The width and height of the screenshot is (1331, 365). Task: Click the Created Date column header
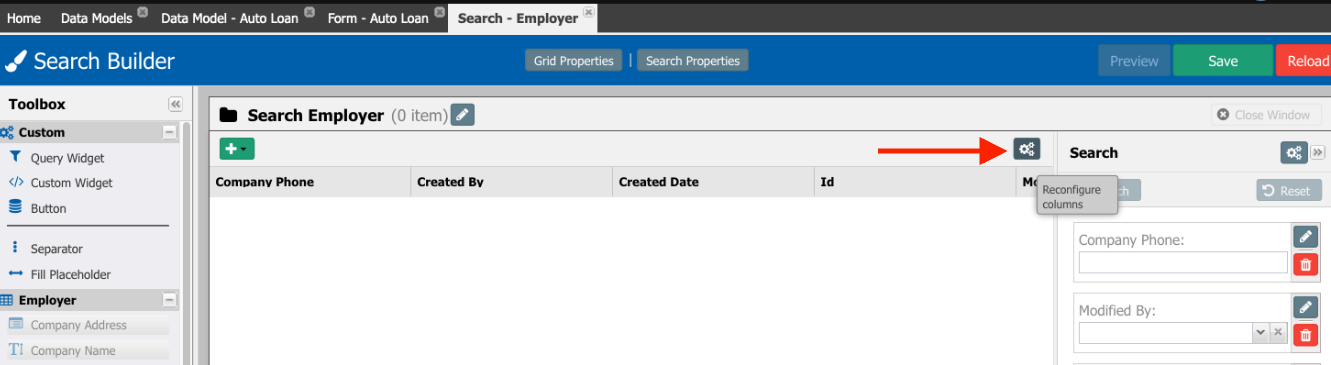pyautogui.click(x=714, y=182)
